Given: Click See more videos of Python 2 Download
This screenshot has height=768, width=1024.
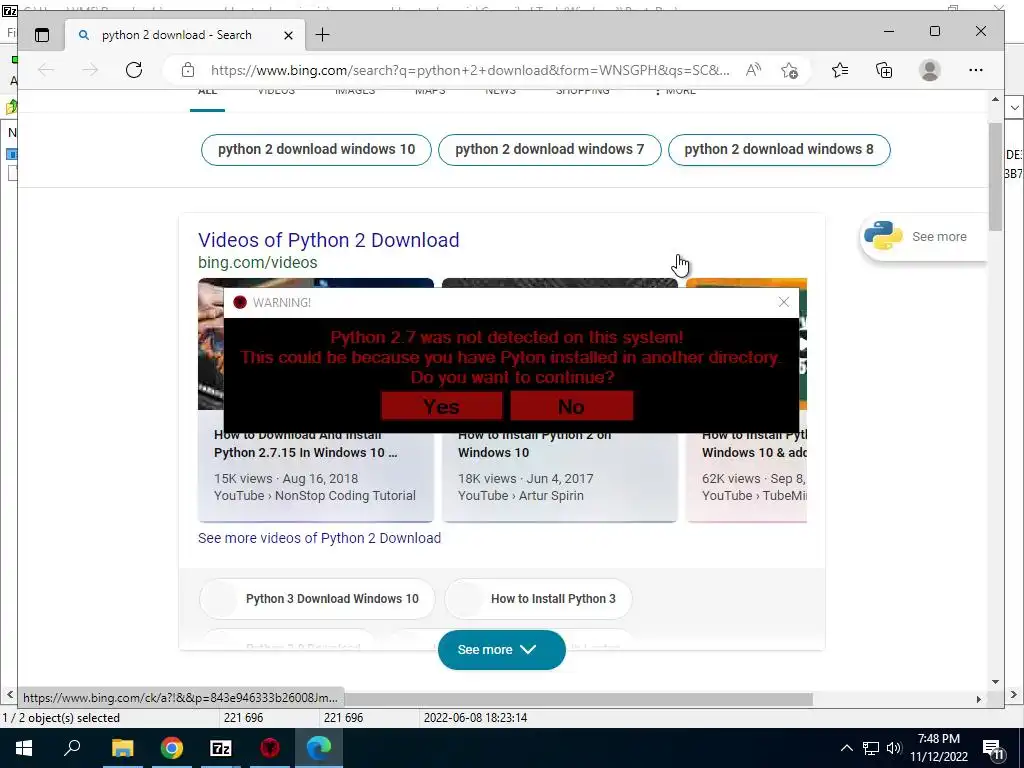Looking at the screenshot, I should click(319, 538).
